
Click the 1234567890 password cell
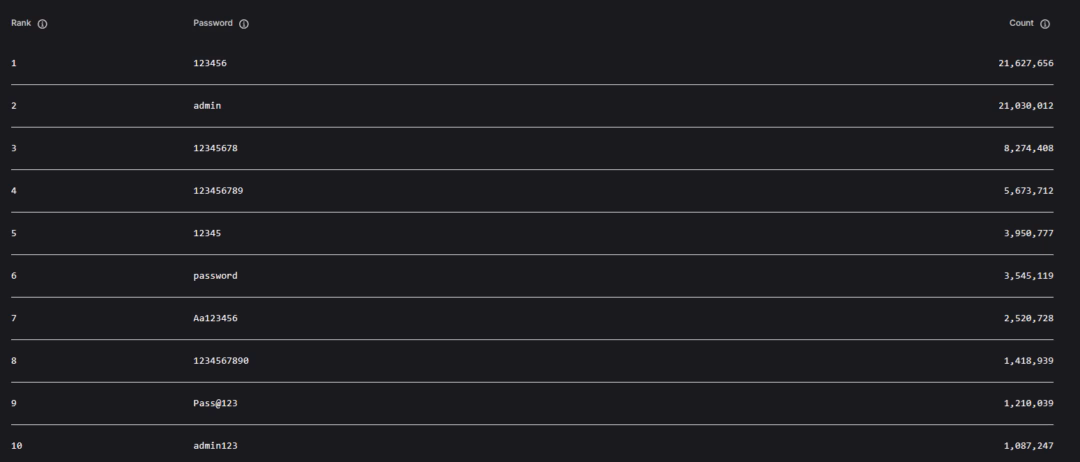coord(221,361)
